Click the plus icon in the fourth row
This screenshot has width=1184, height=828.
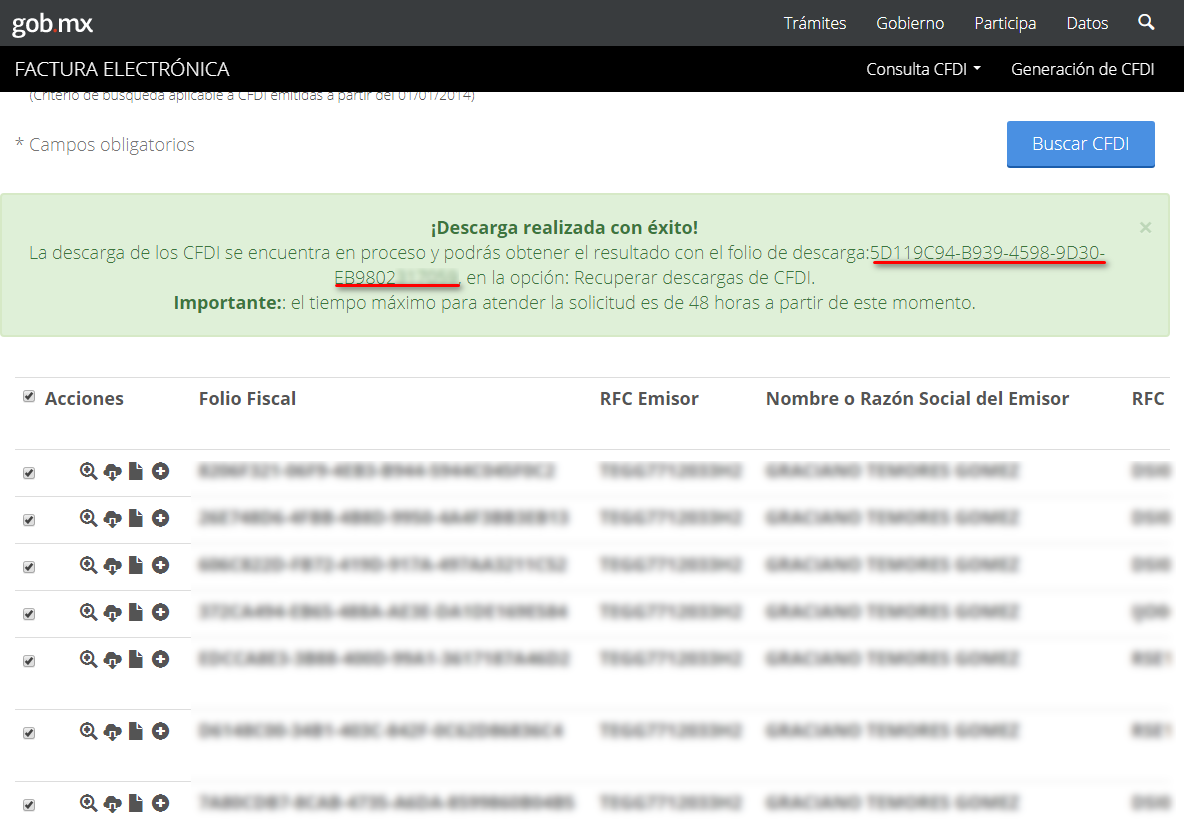[x=160, y=612]
